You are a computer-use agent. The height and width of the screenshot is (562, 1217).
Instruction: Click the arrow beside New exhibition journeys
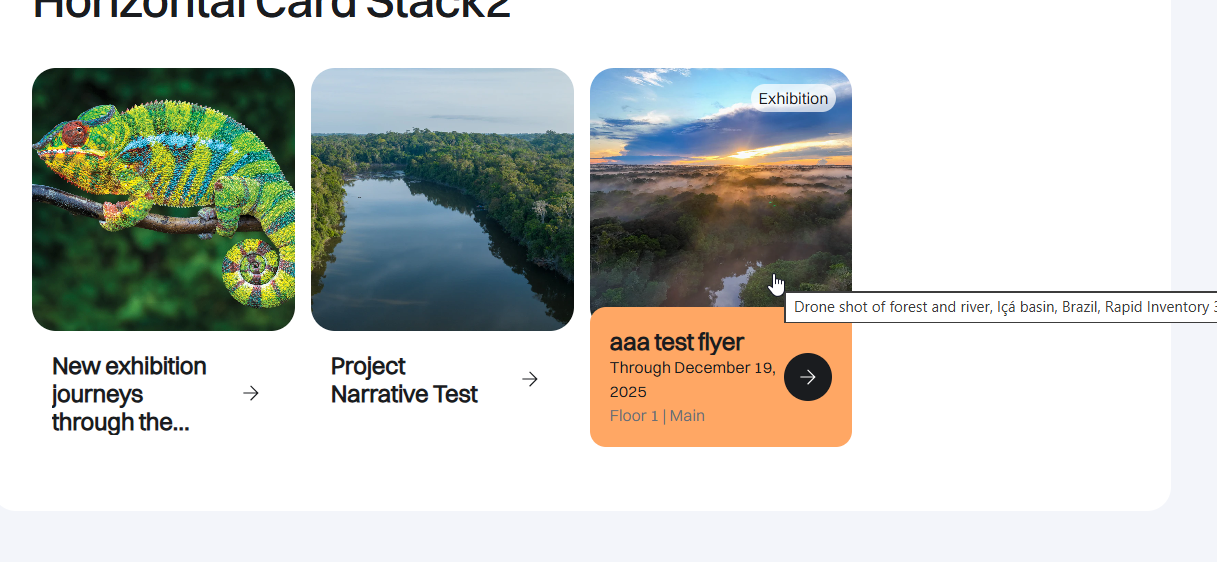click(251, 394)
